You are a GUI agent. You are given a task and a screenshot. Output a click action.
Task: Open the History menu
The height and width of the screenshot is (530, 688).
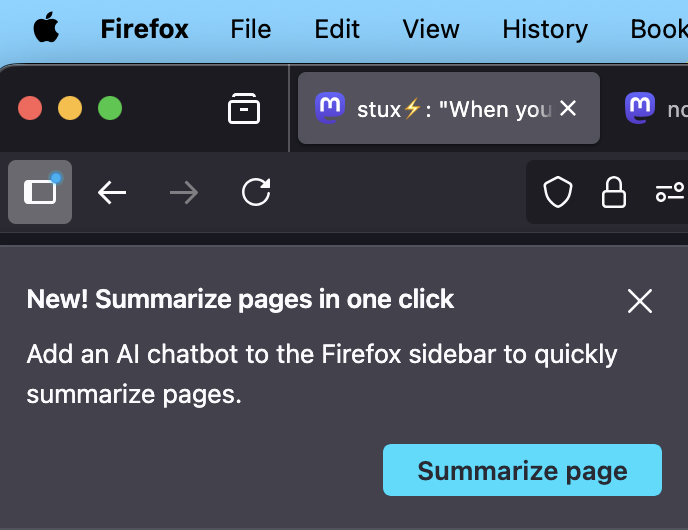coord(545,29)
